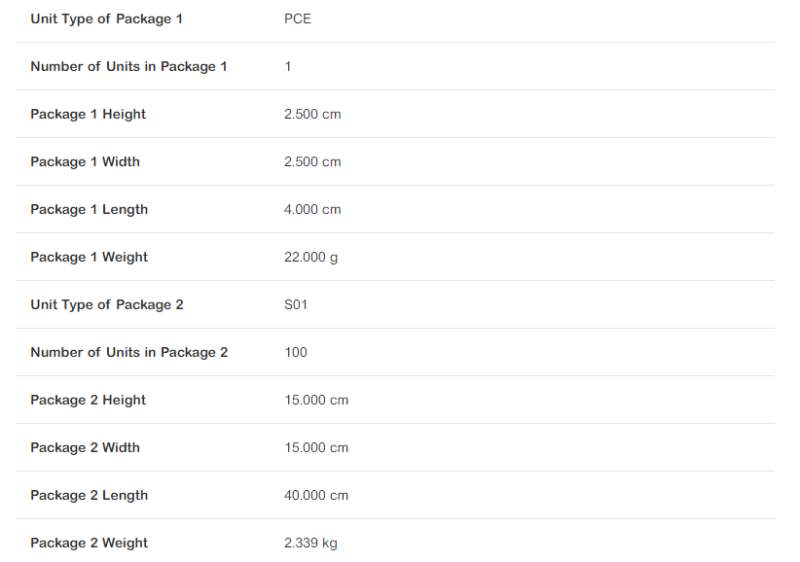Image resolution: width=800 pixels, height=562 pixels.
Task: Select the 2.339 kg weight value
Action: click(x=311, y=543)
